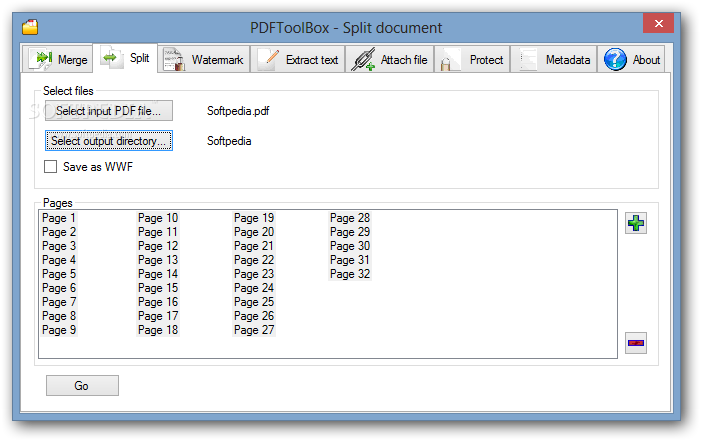Click the Extract text pencil icon
The image size is (701, 441).
pyautogui.click(x=269, y=59)
